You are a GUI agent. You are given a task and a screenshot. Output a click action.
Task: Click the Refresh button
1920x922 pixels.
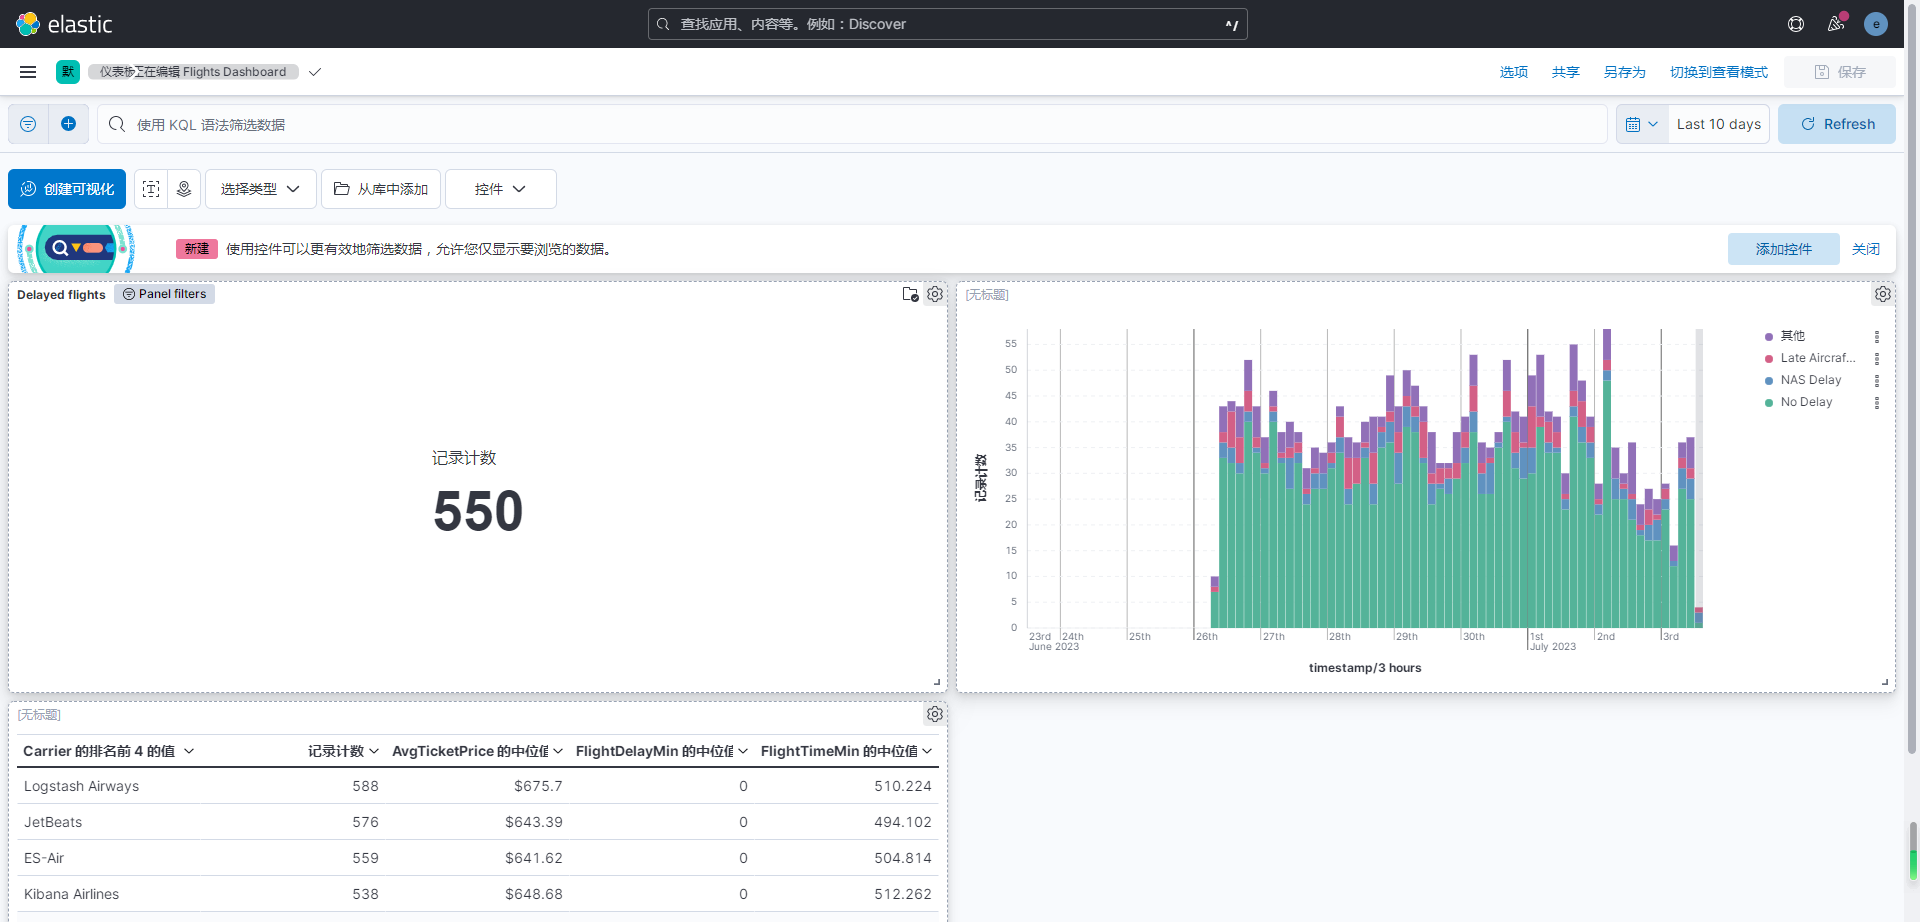pos(1837,124)
